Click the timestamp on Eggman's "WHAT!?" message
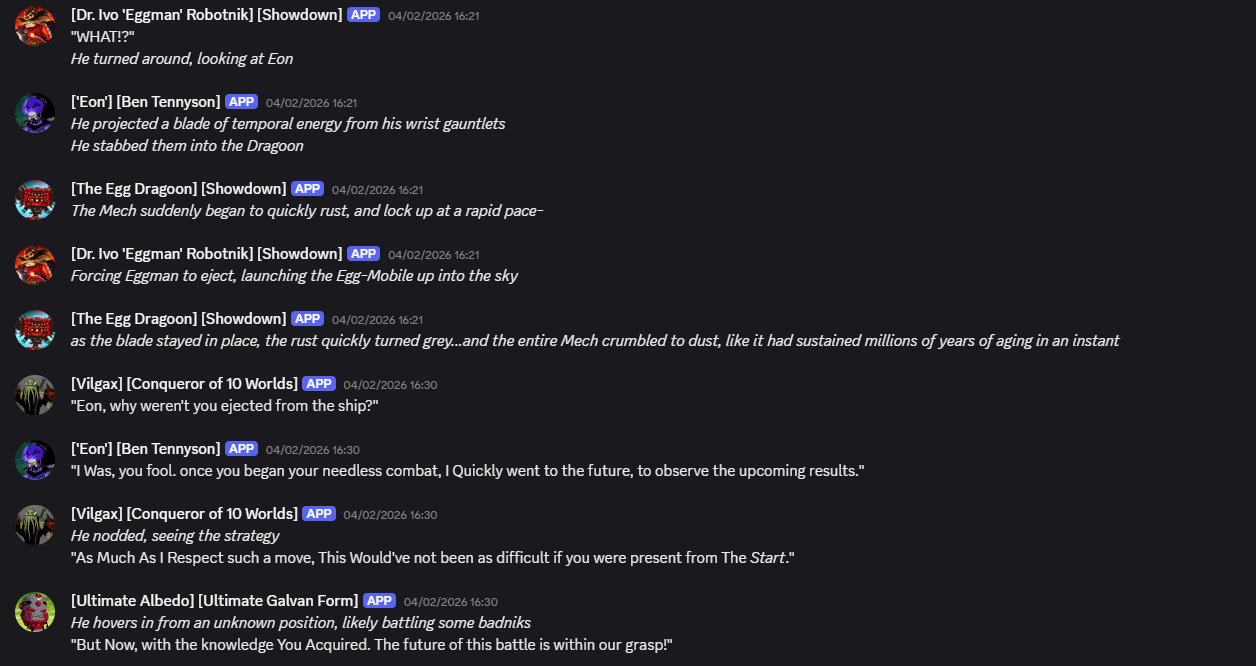 [434, 16]
